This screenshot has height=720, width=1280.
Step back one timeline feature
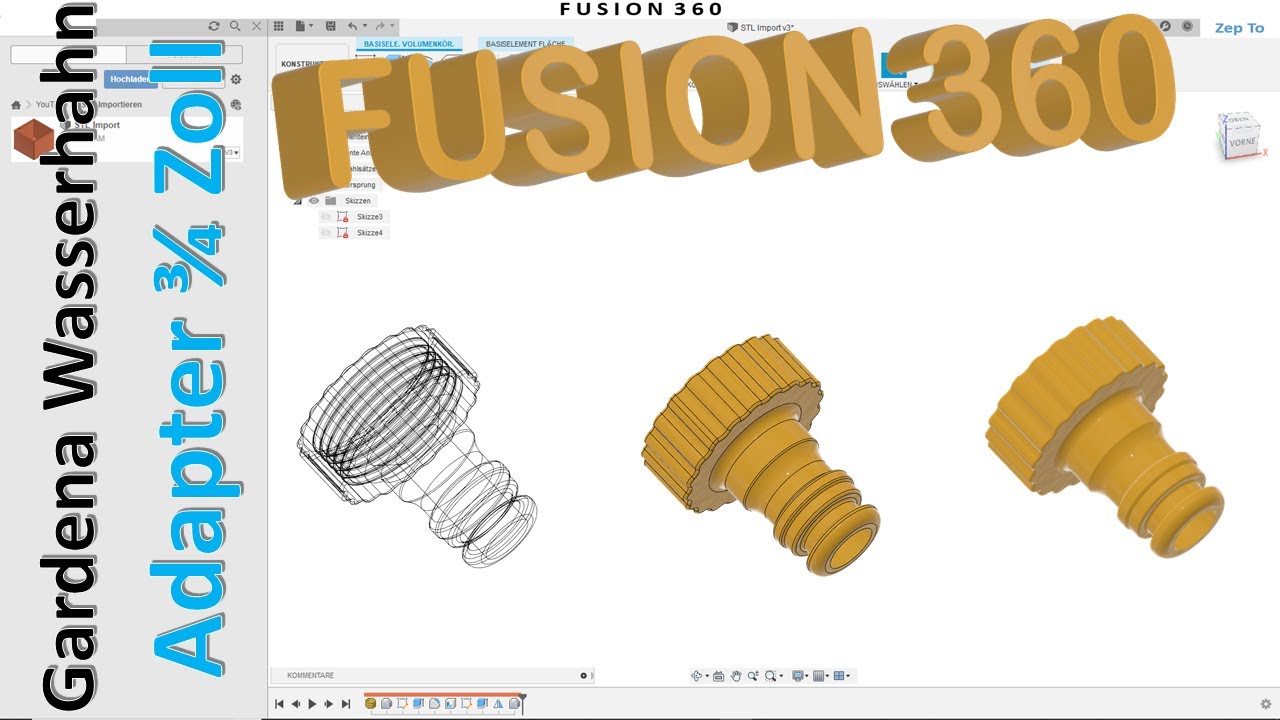295,704
